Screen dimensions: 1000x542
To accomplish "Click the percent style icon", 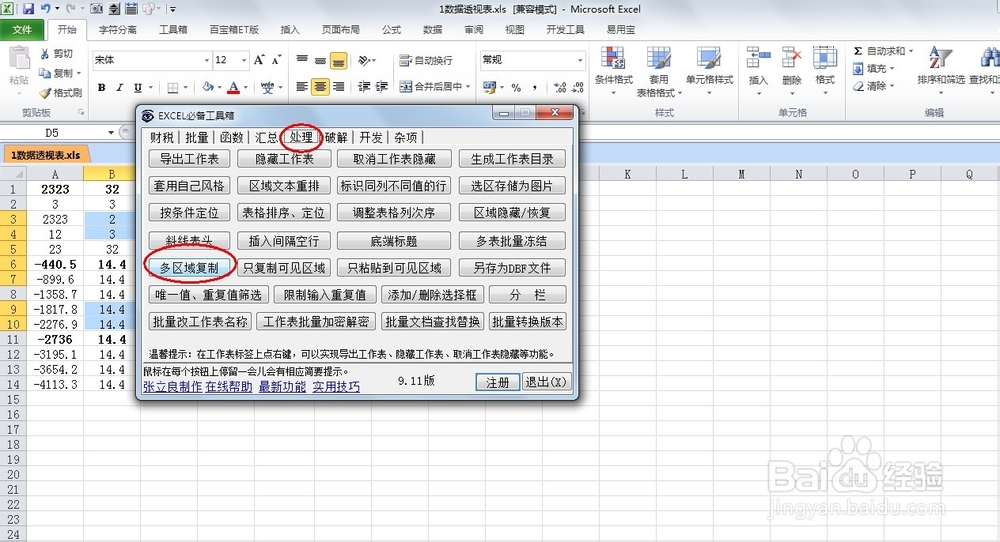I will [x=516, y=87].
